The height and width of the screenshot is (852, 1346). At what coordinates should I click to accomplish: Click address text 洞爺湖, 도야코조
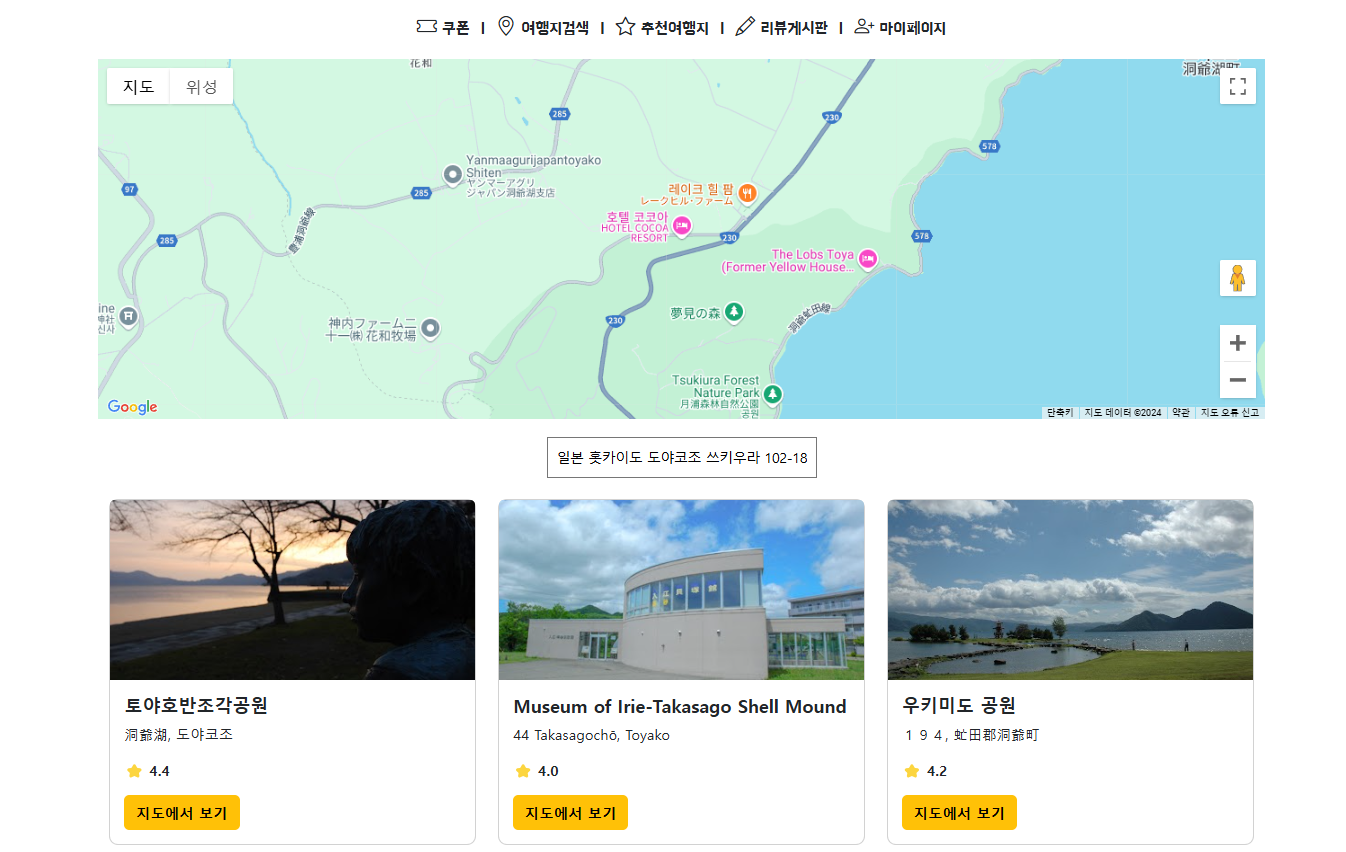179,735
